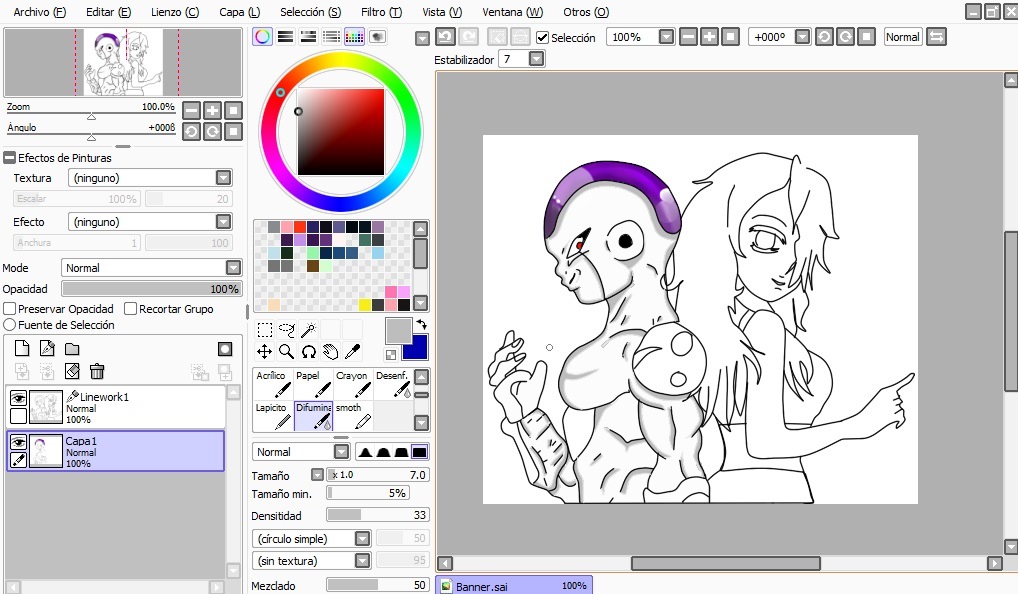Collapse Efectos de Pinturas section
Image resolution: width=1018 pixels, height=594 pixels.
click(x=9, y=158)
